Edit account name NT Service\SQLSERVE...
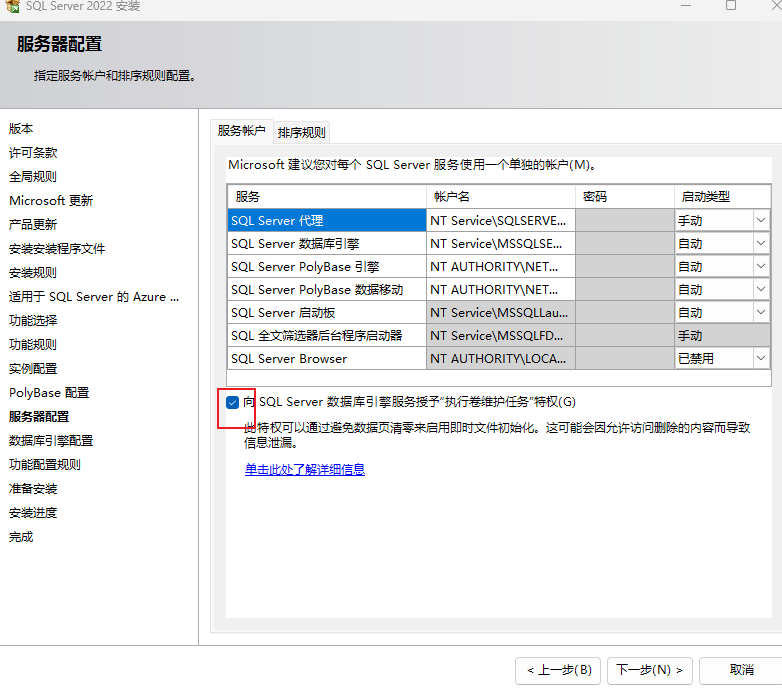The image size is (782, 691). pyautogui.click(x=501, y=220)
